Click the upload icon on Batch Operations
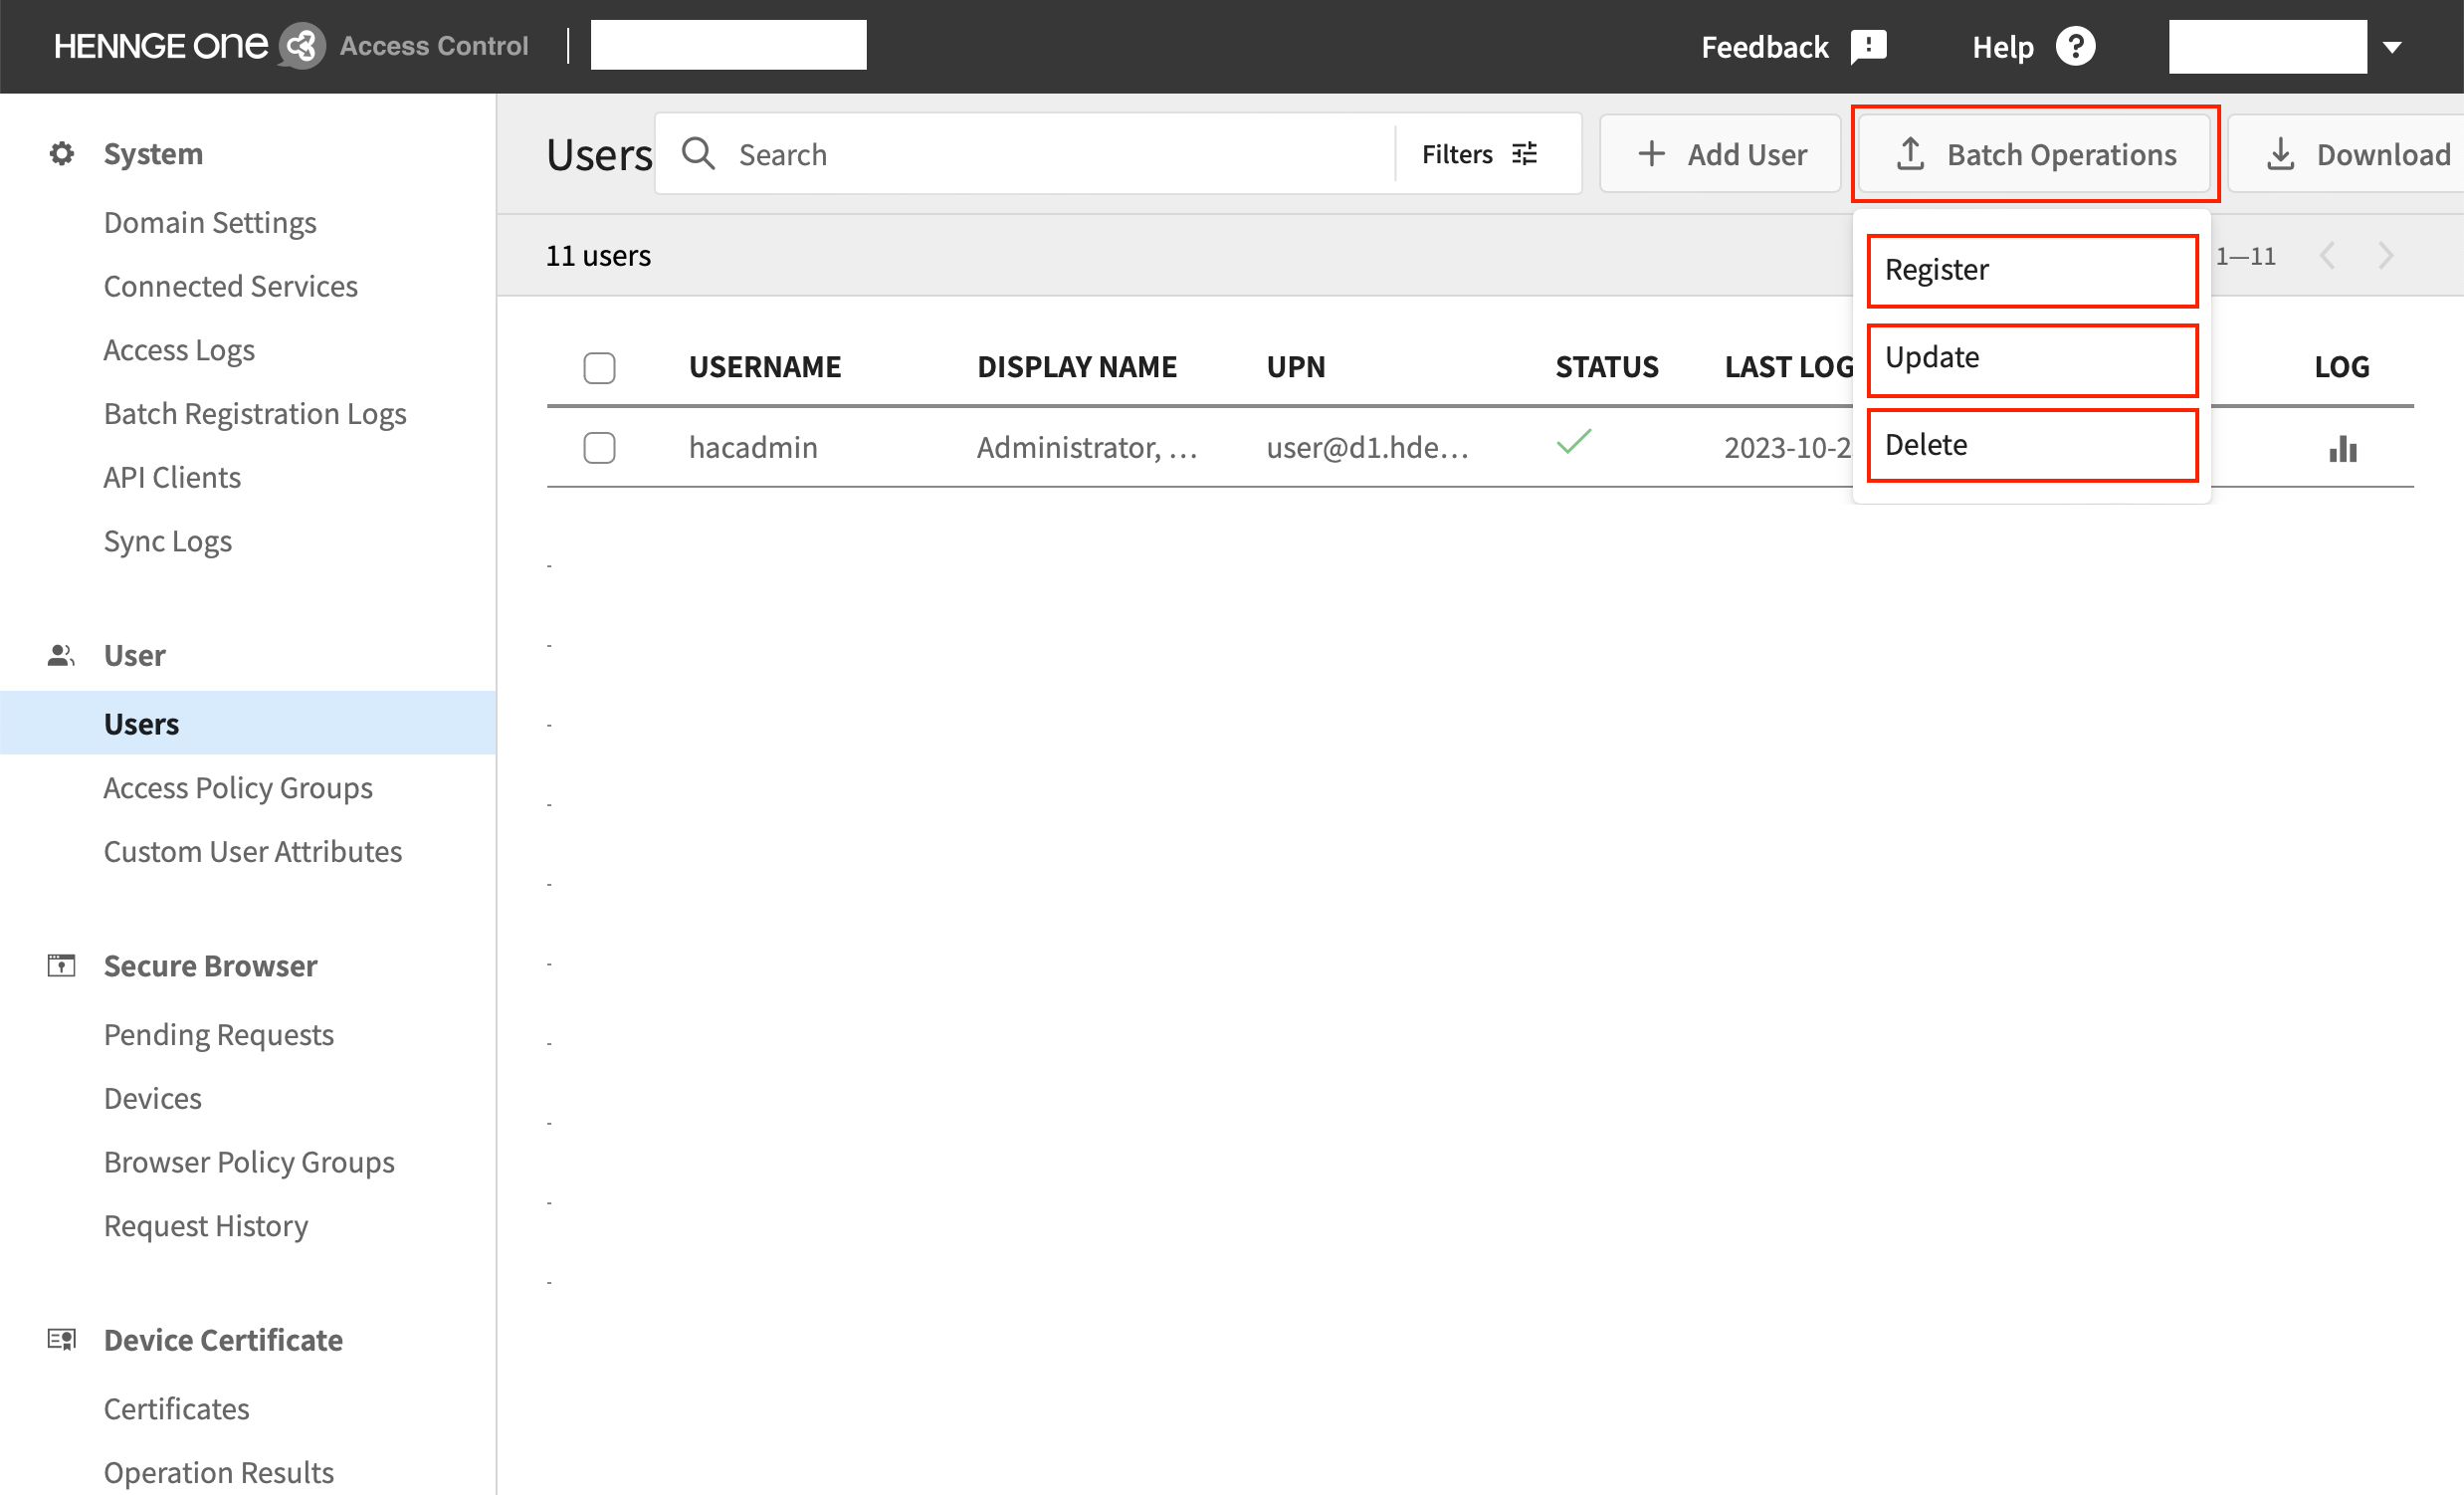The height and width of the screenshot is (1495, 2464). point(1910,153)
